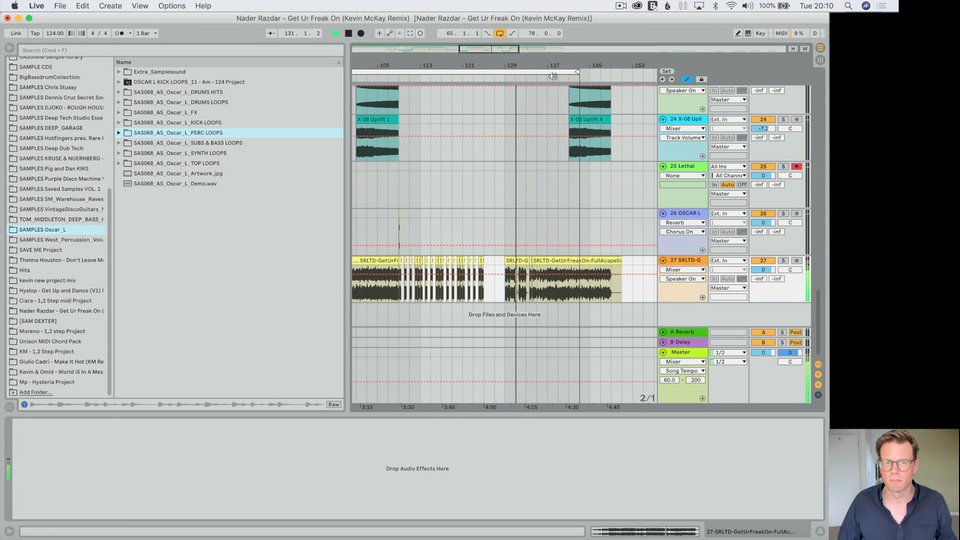Activate the Punch-In switch icon
The width and height of the screenshot is (960, 540).
[487, 33]
